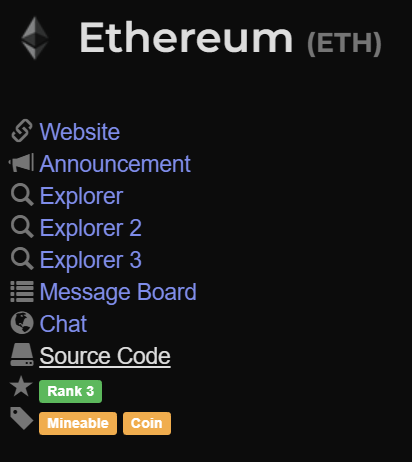
Task: Open the Explorer 2 link
Action: pos(91,228)
